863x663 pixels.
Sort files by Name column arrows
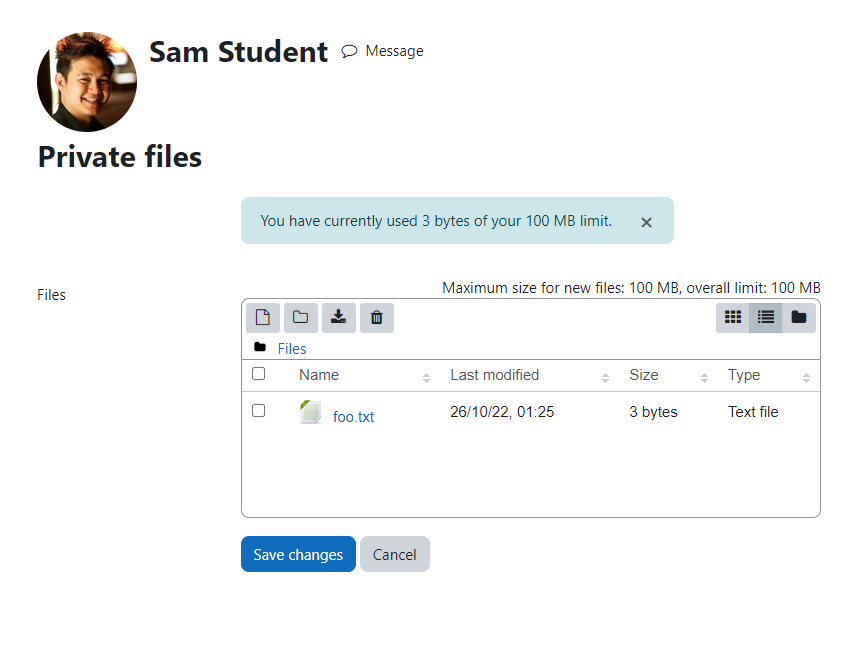pyautogui.click(x=426, y=377)
